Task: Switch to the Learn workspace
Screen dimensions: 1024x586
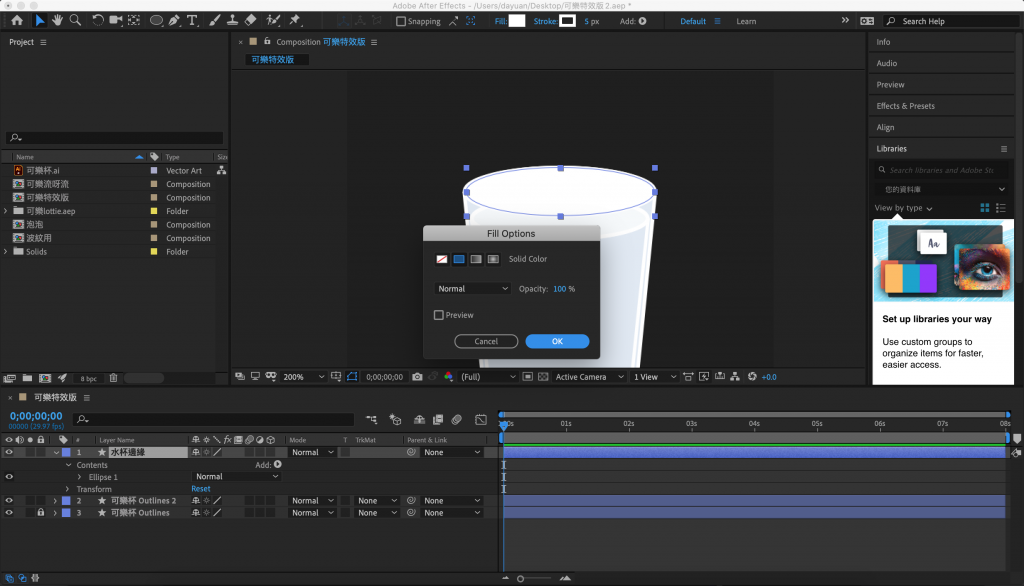Action: (x=746, y=21)
